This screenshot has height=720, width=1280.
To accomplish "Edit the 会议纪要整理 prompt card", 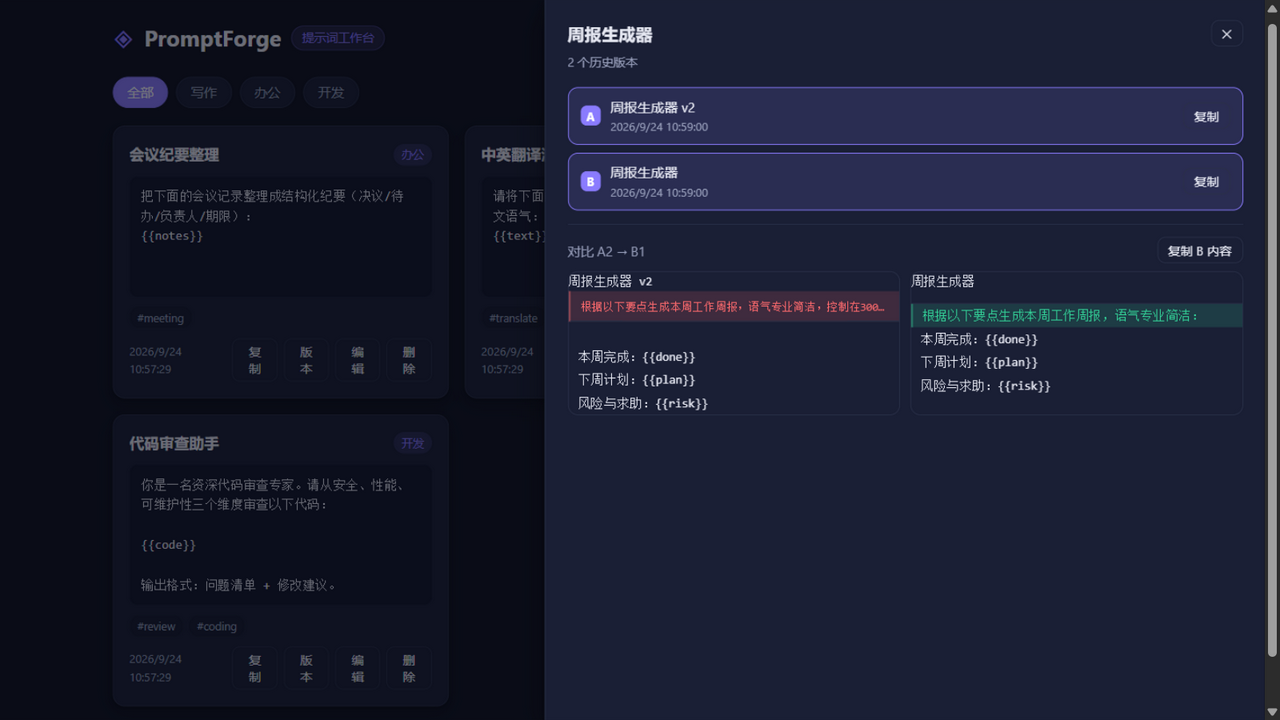I will (x=358, y=360).
